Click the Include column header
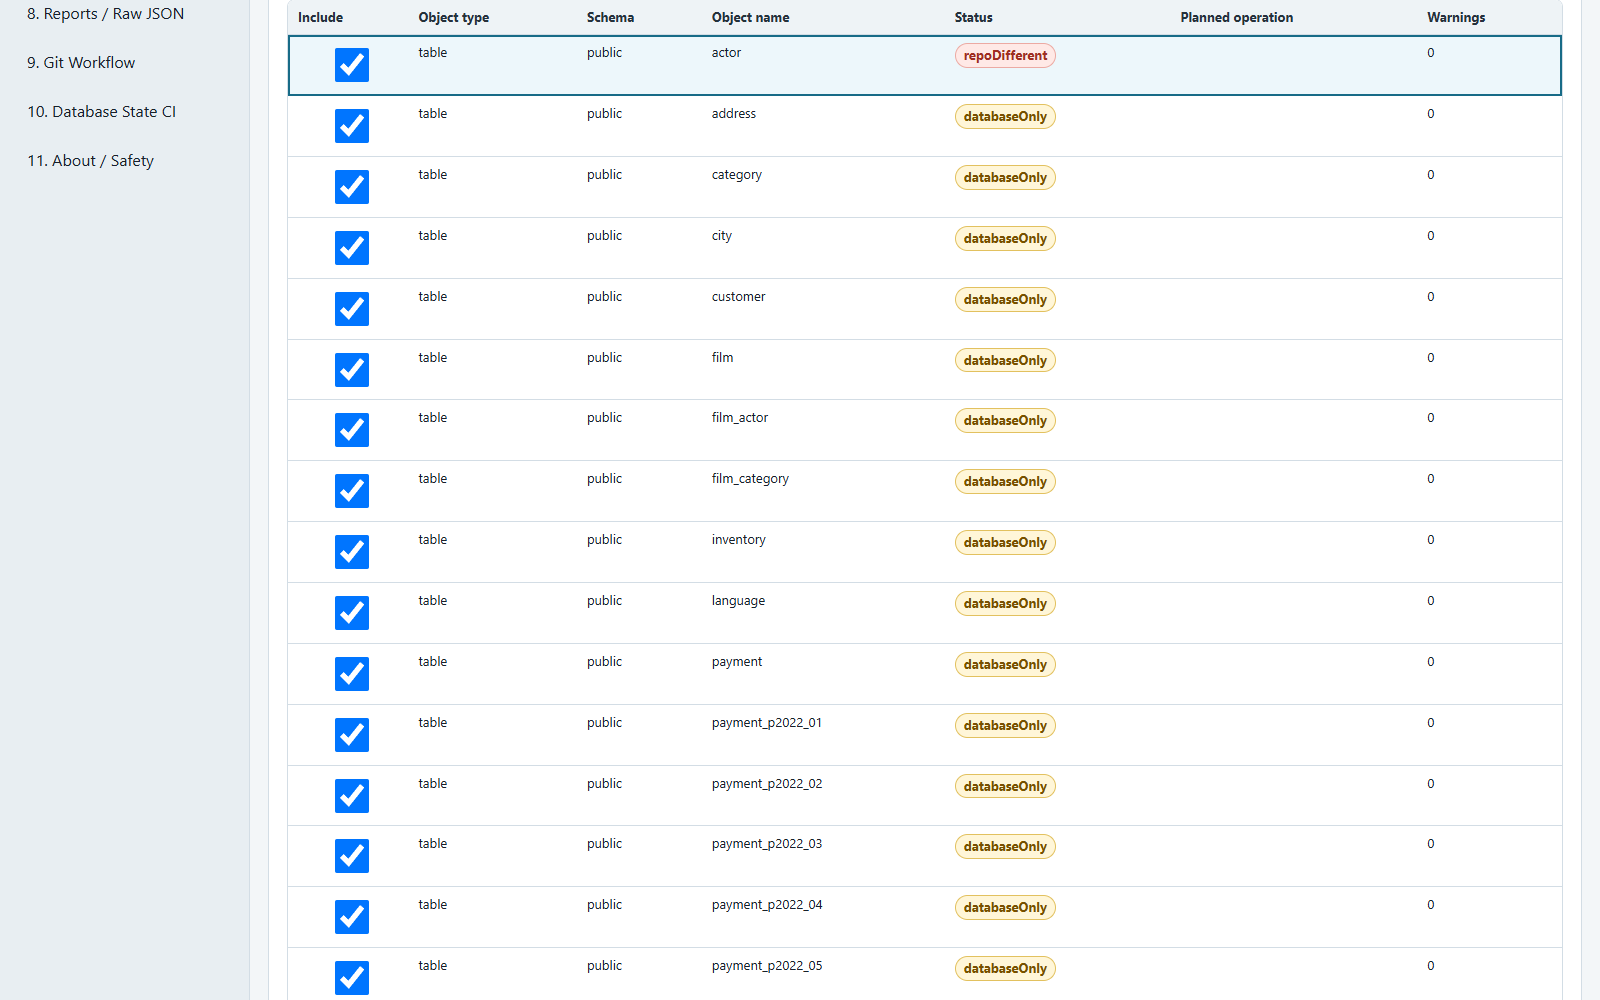 click(320, 17)
